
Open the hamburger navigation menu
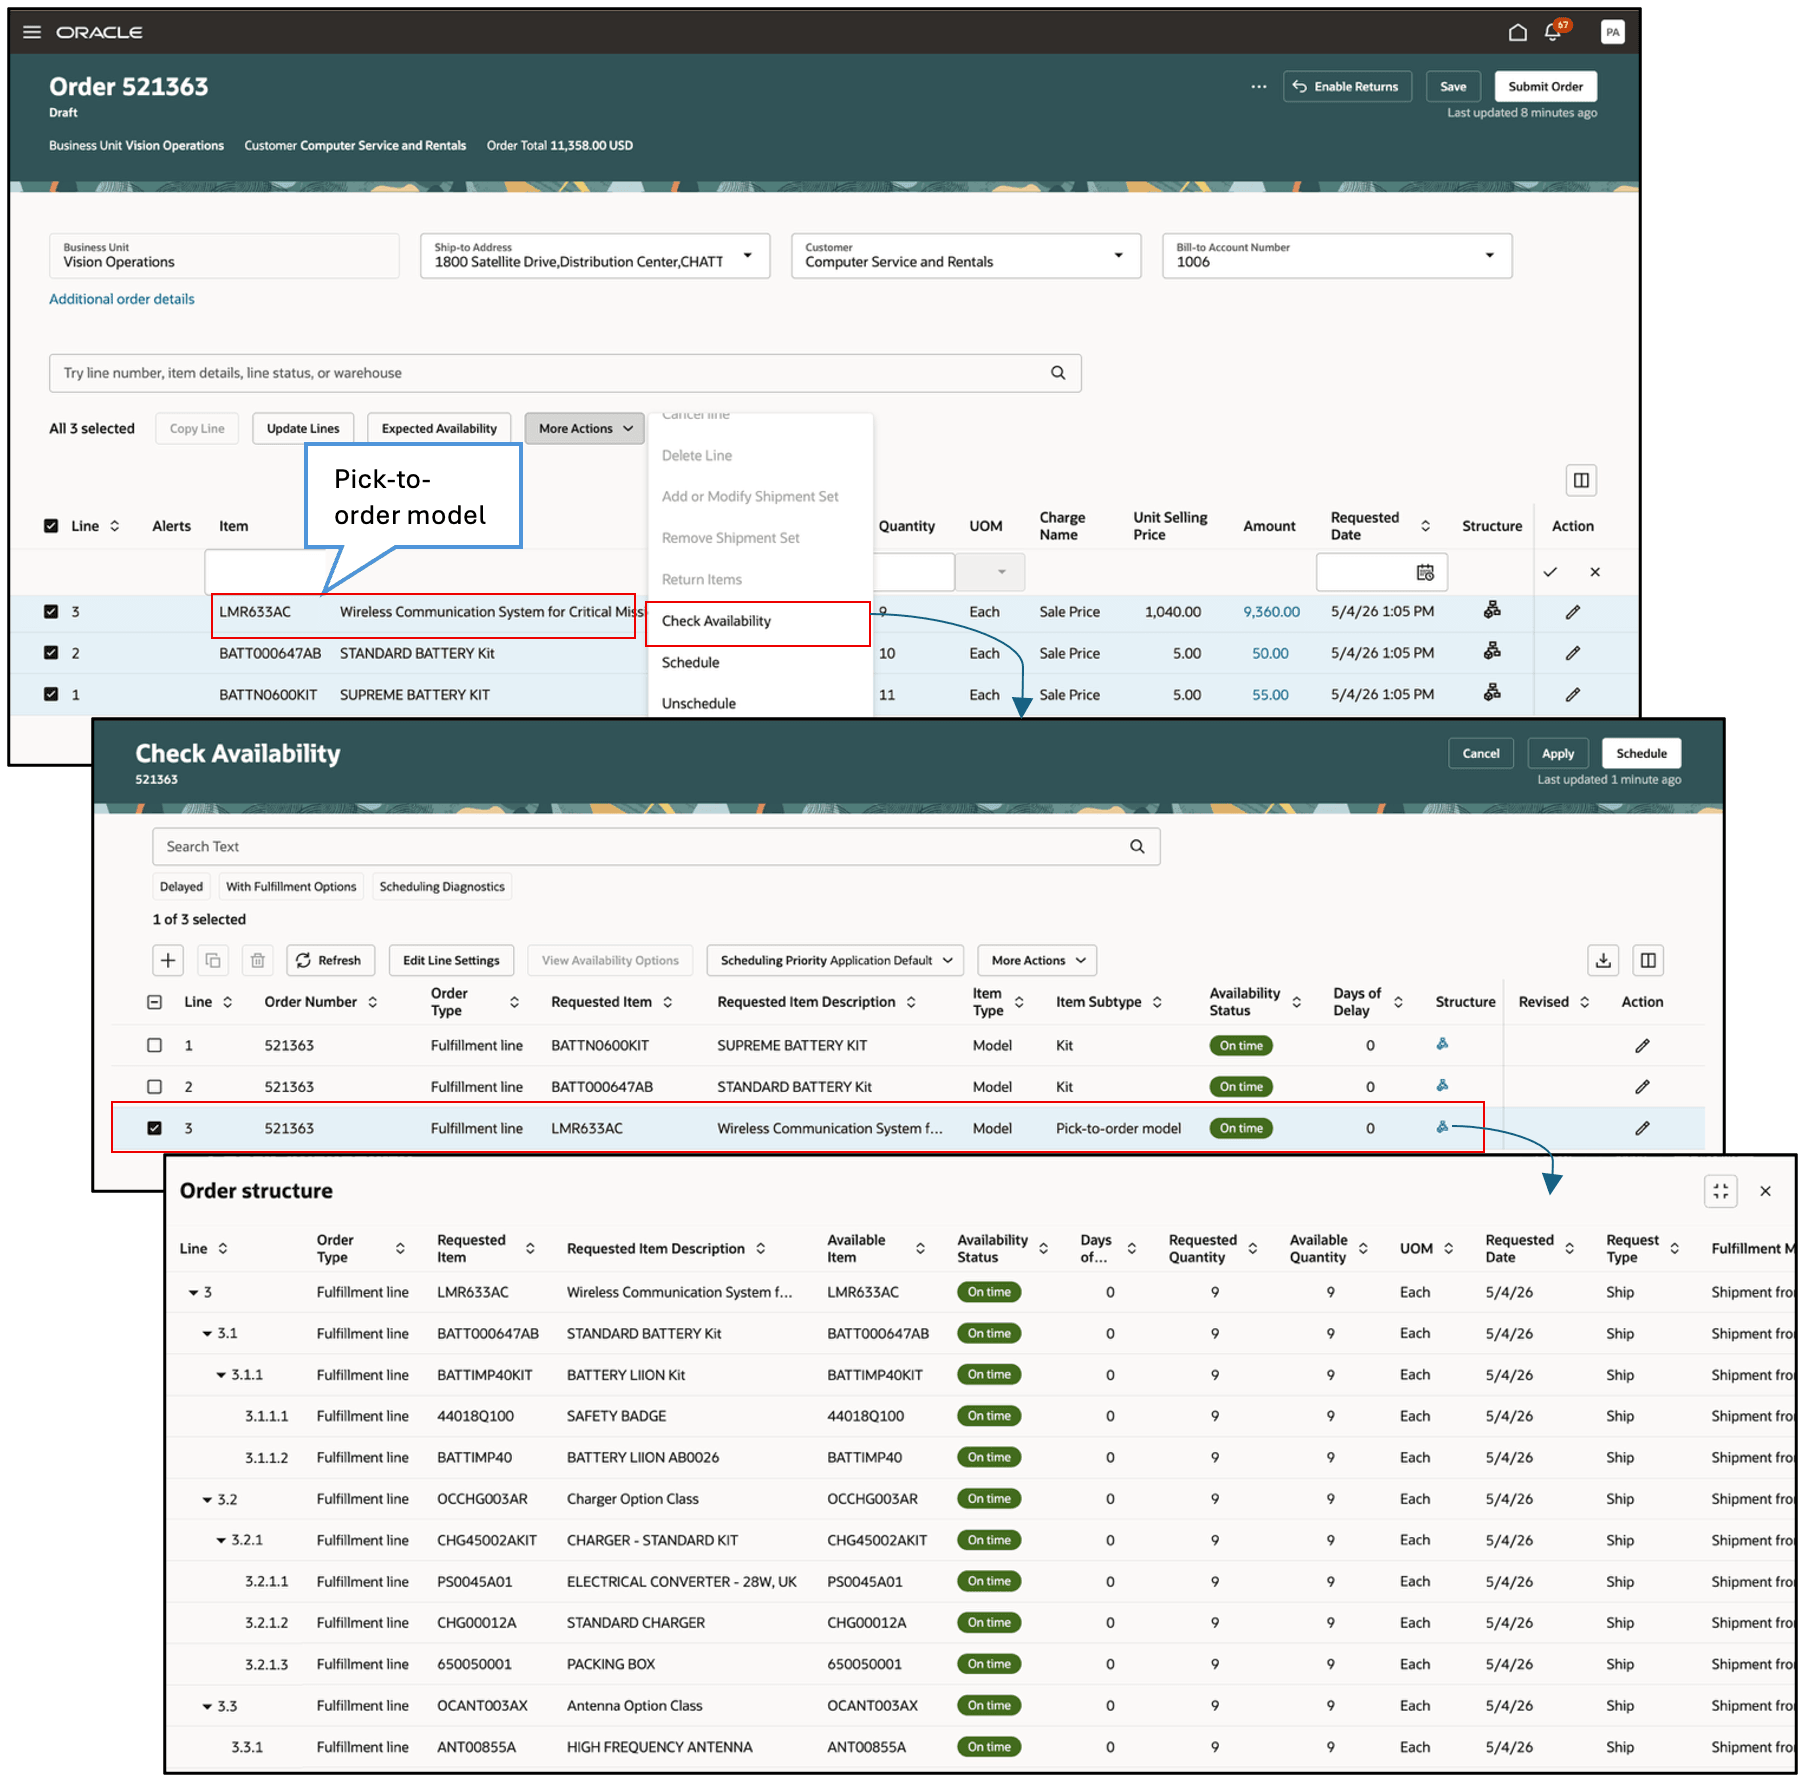click(32, 32)
